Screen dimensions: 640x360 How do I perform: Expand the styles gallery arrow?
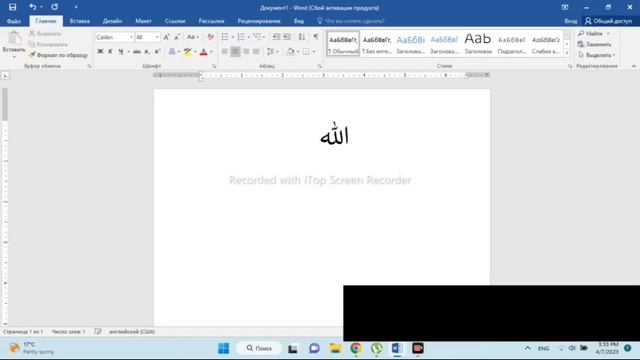coord(567,53)
